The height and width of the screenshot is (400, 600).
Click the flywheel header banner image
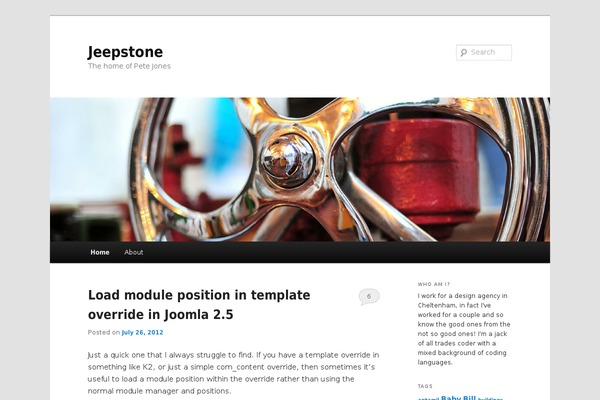300,170
